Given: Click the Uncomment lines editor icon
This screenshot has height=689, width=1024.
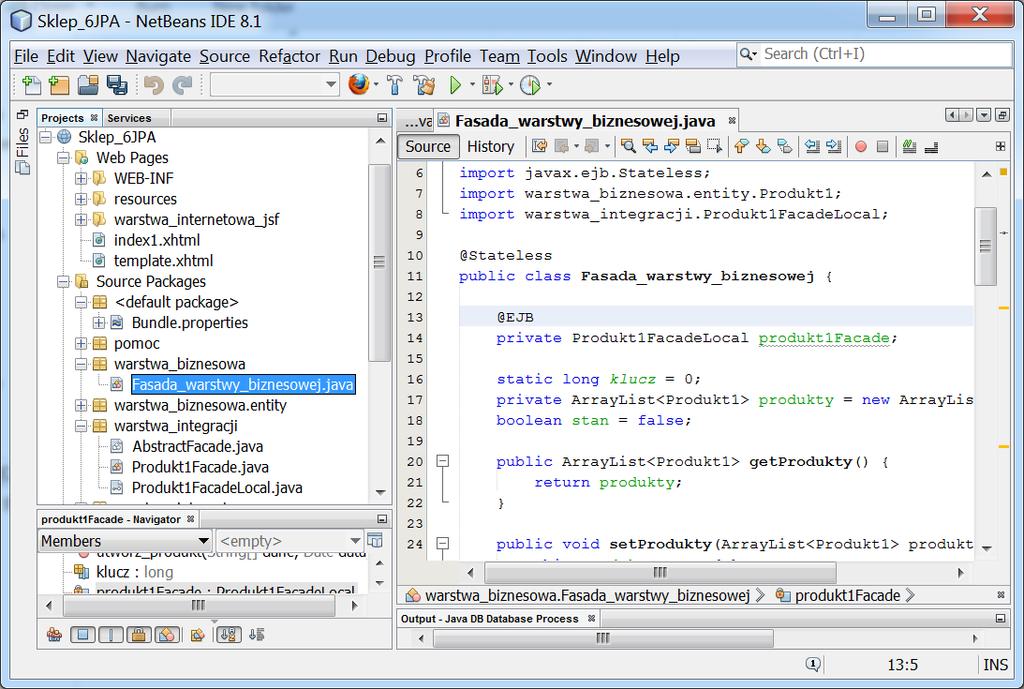Looking at the screenshot, I should click(x=931, y=146).
